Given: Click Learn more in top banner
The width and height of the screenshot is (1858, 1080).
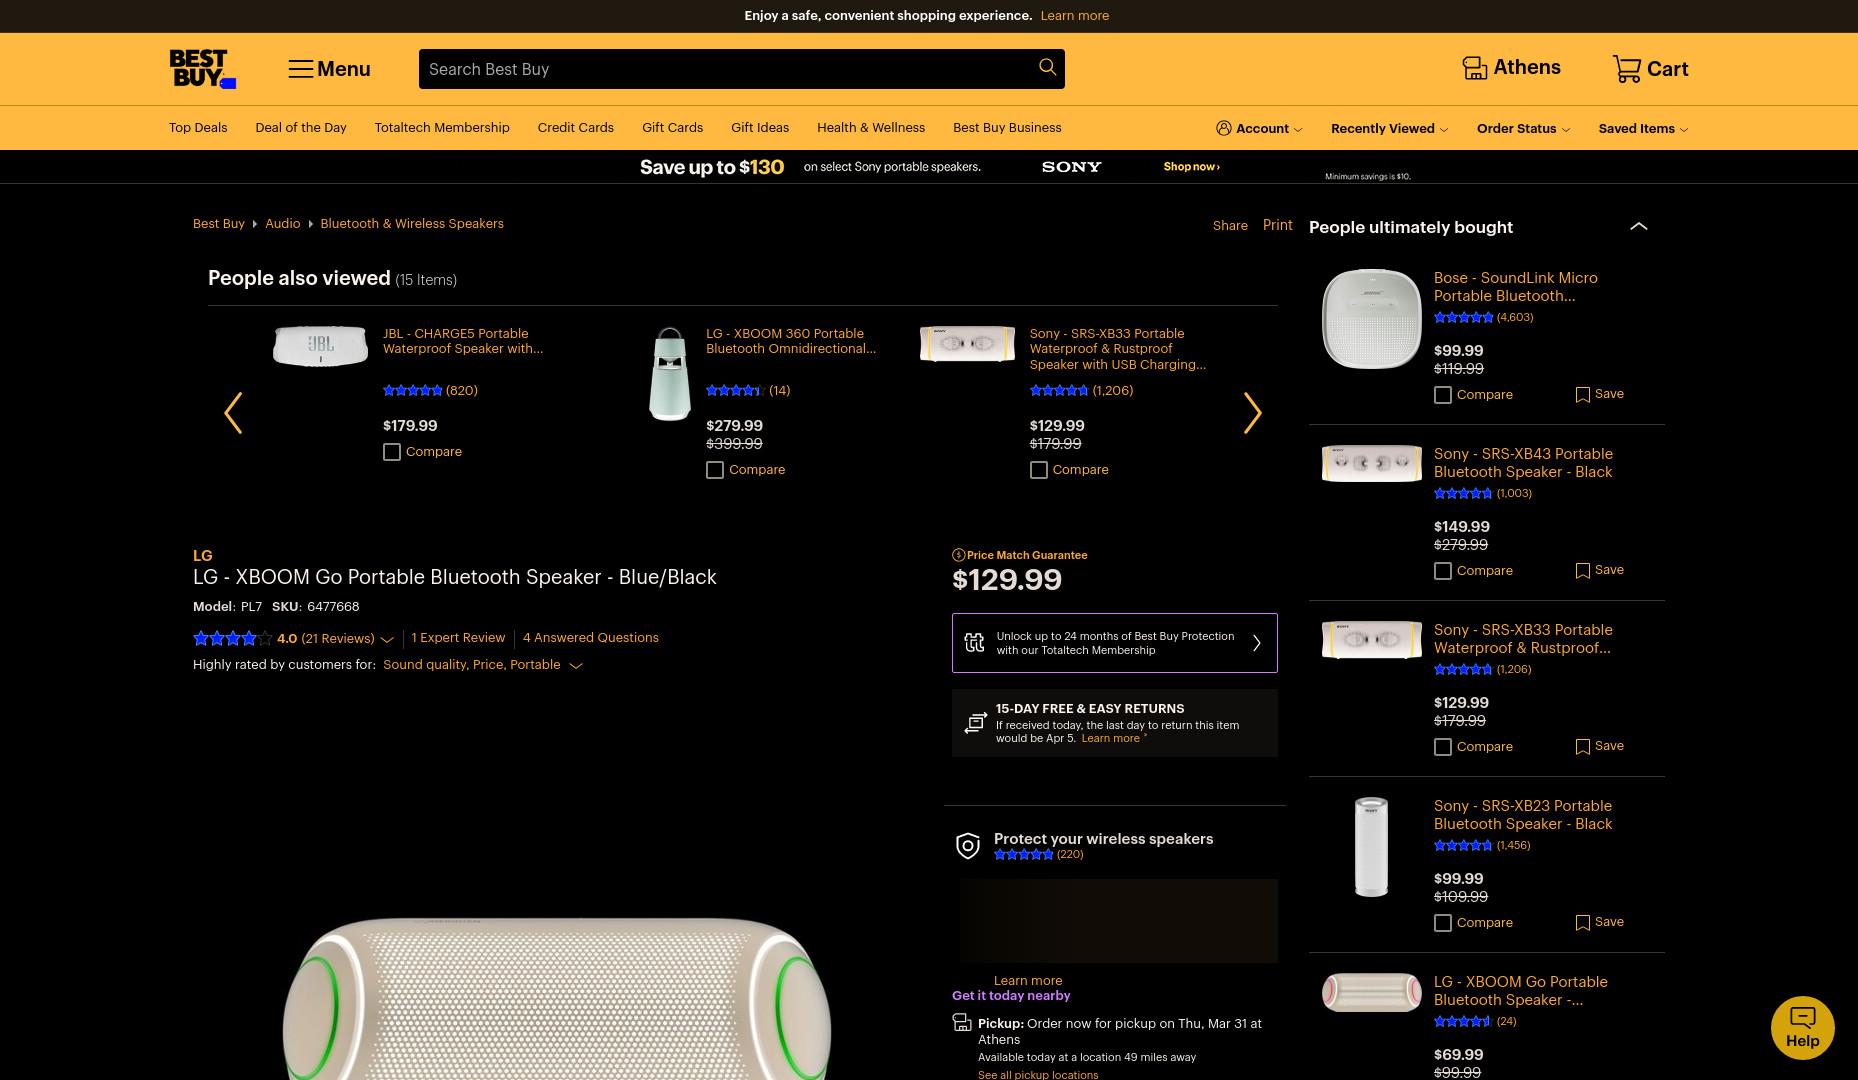Looking at the screenshot, I should tap(1074, 15).
